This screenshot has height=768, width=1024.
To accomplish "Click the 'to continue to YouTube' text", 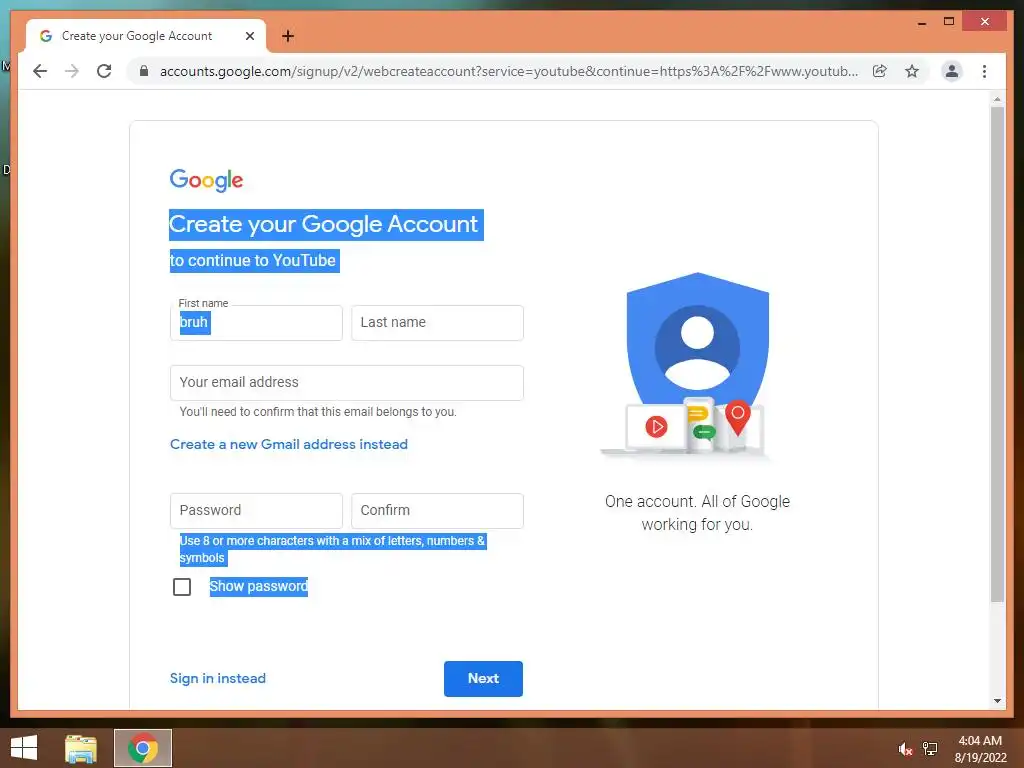I will point(253,261).
